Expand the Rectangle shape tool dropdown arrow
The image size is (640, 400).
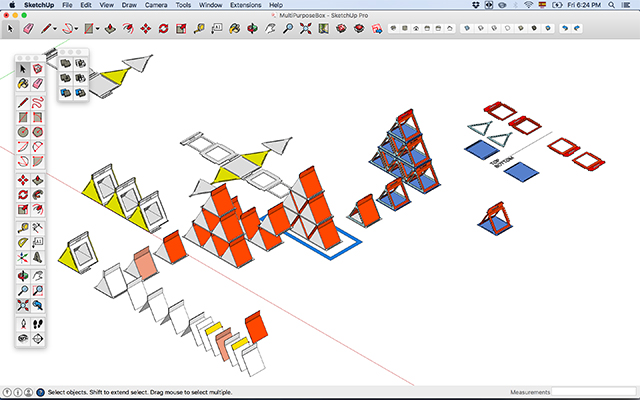(x=98, y=29)
